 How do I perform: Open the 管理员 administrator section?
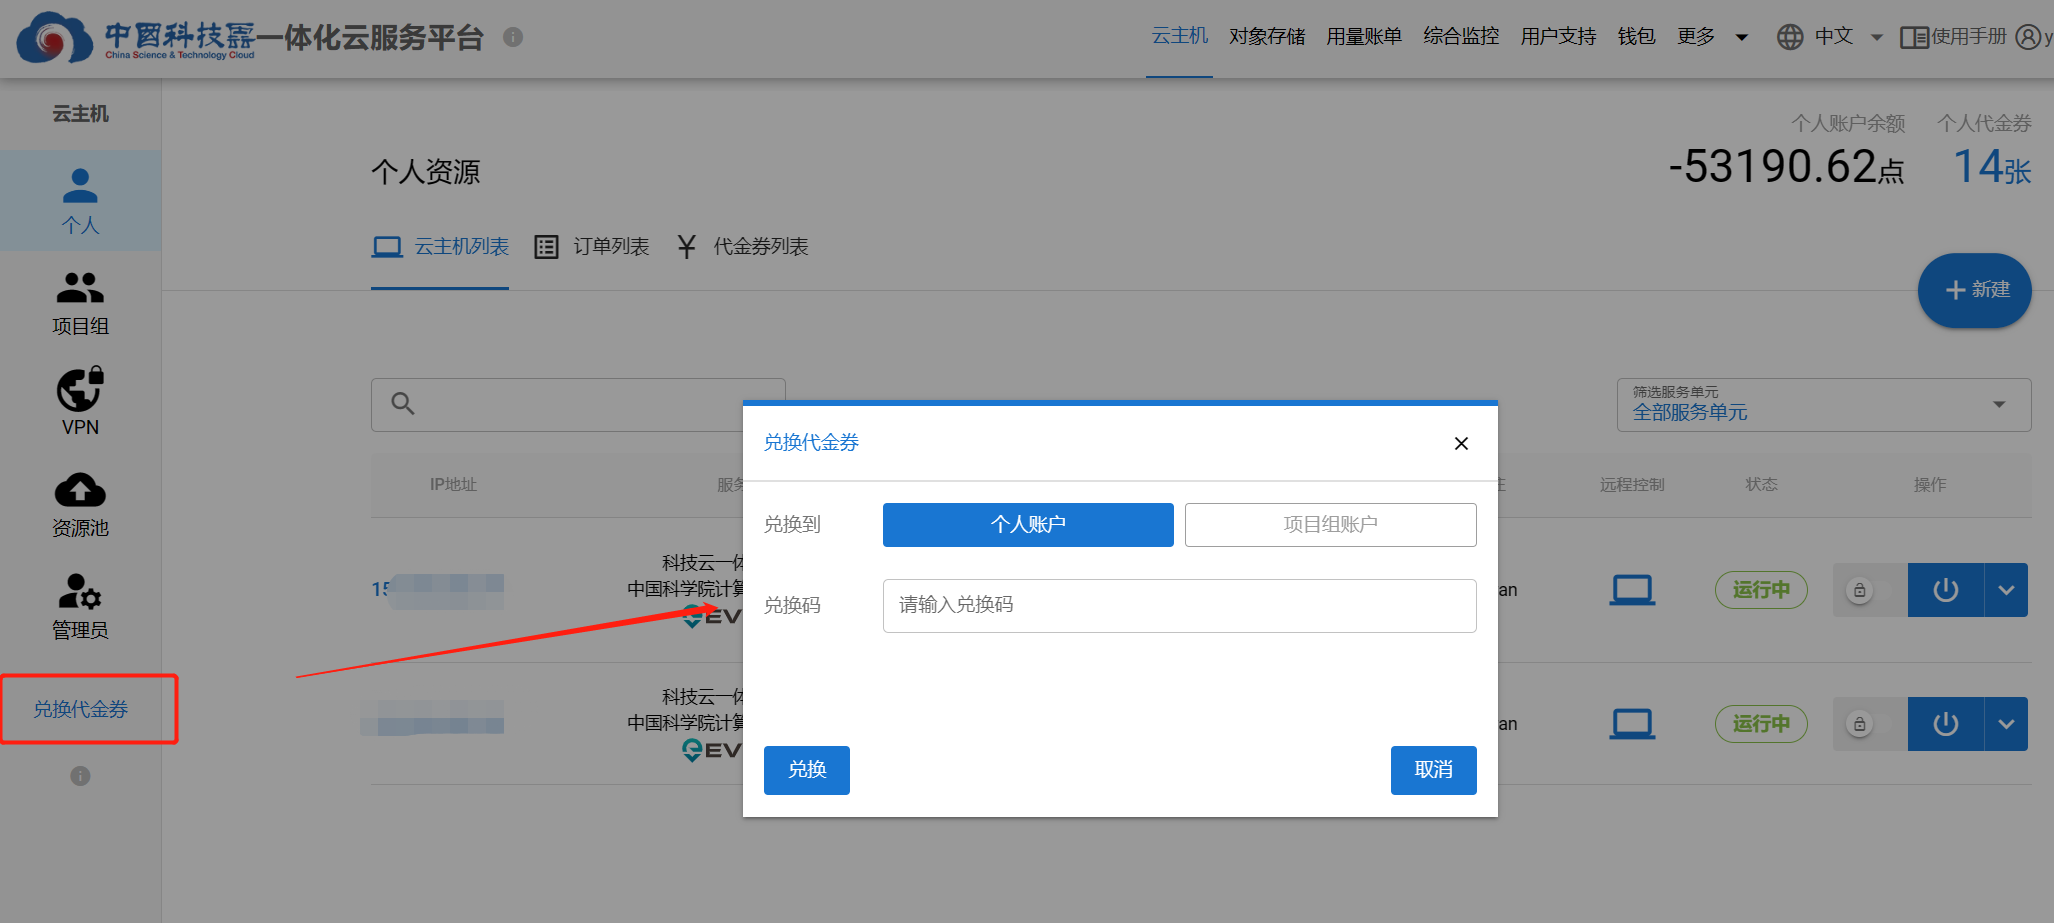(80, 607)
